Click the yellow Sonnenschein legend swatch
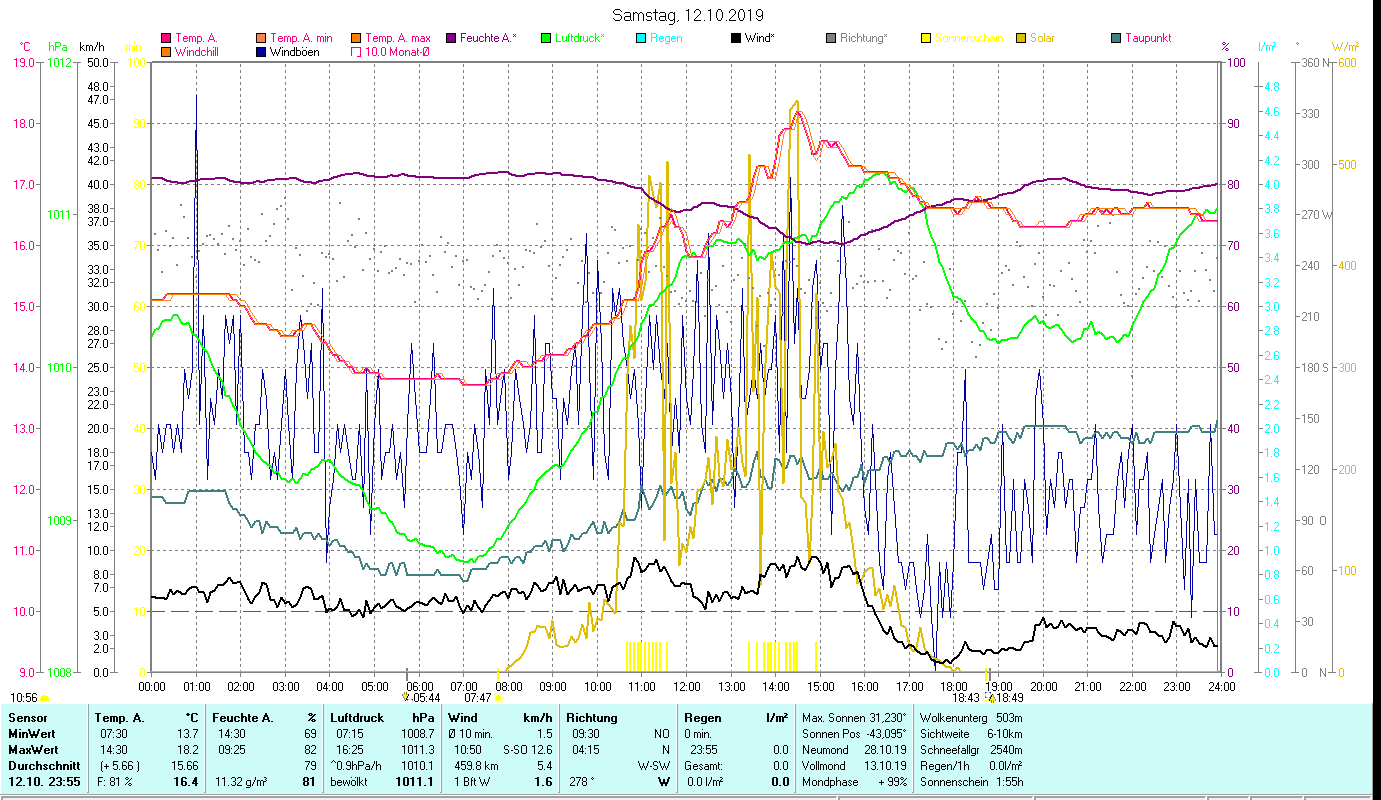 pos(926,38)
